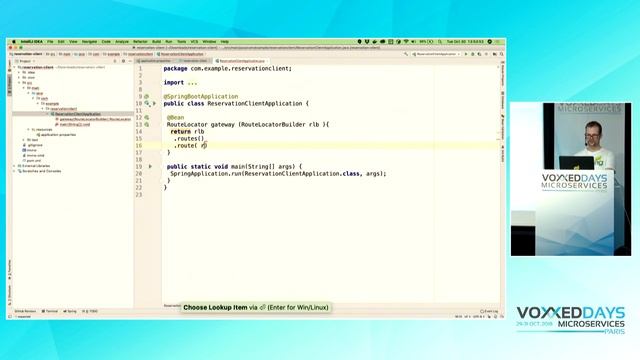Select .gitignore in project tree
This screenshot has width=640, height=360.
click(33, 145)
